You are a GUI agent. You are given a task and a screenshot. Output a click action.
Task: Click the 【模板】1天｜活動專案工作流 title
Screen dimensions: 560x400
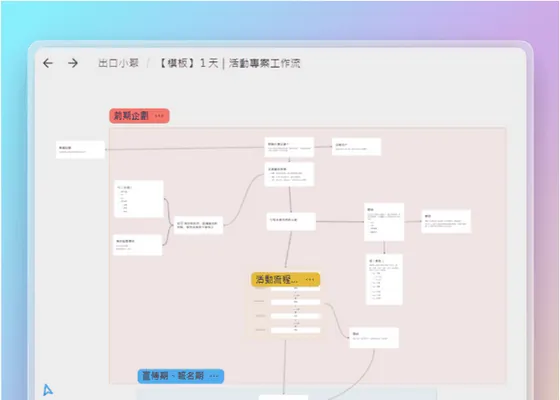point(229,63)
